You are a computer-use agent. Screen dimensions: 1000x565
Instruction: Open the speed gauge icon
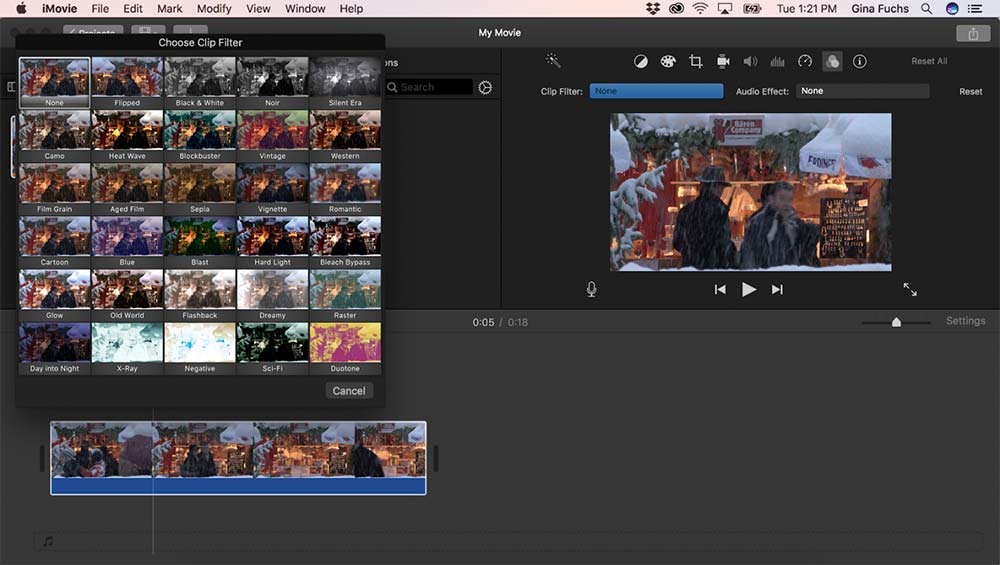[x=805, y=61]
